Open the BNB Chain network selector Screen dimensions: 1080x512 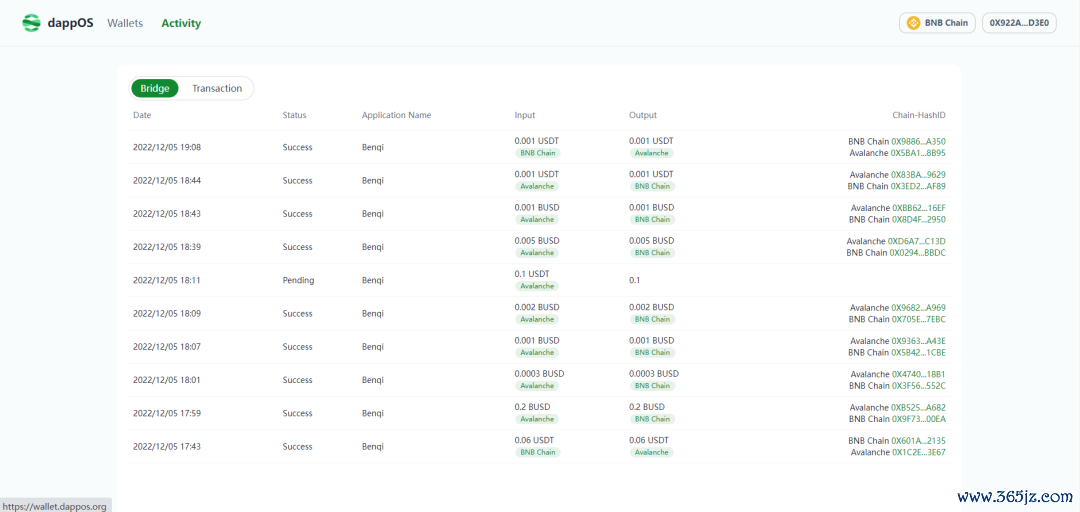tap(937, 23)
